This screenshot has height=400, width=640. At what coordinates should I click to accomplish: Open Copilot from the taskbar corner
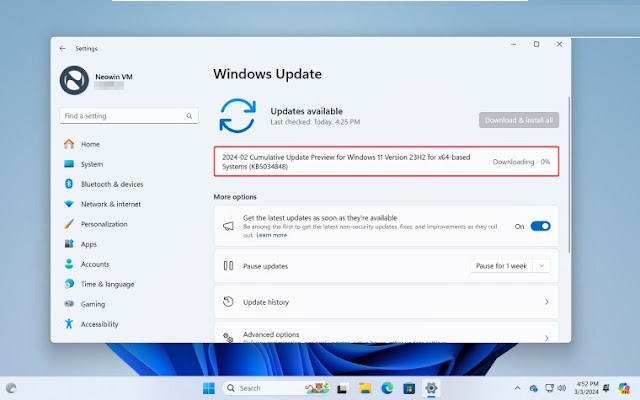pyautogui.click(x=624, y=388)
